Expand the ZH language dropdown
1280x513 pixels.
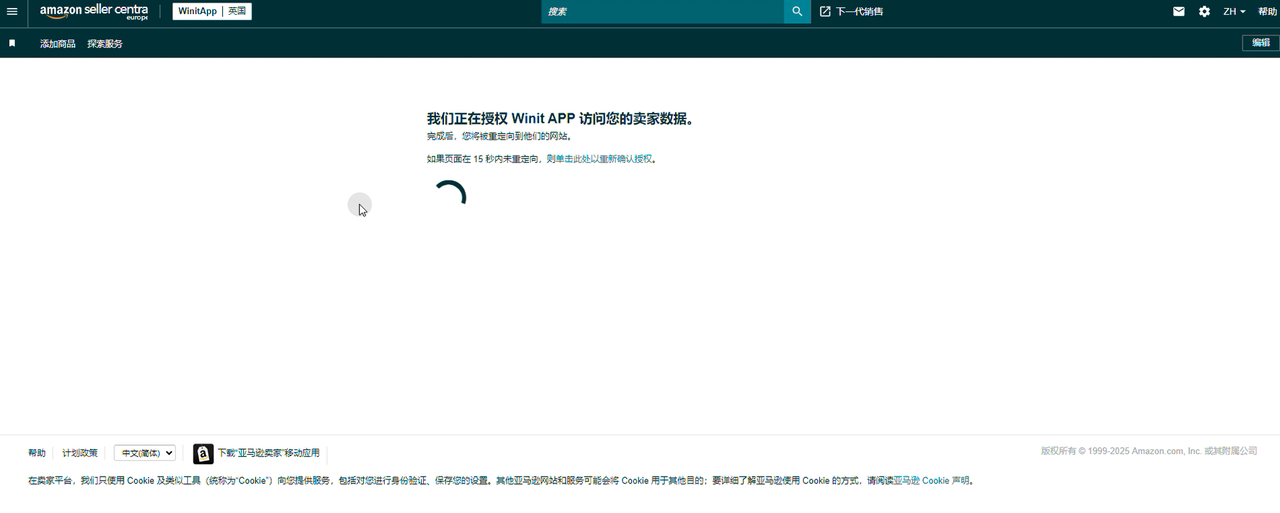1234,12
